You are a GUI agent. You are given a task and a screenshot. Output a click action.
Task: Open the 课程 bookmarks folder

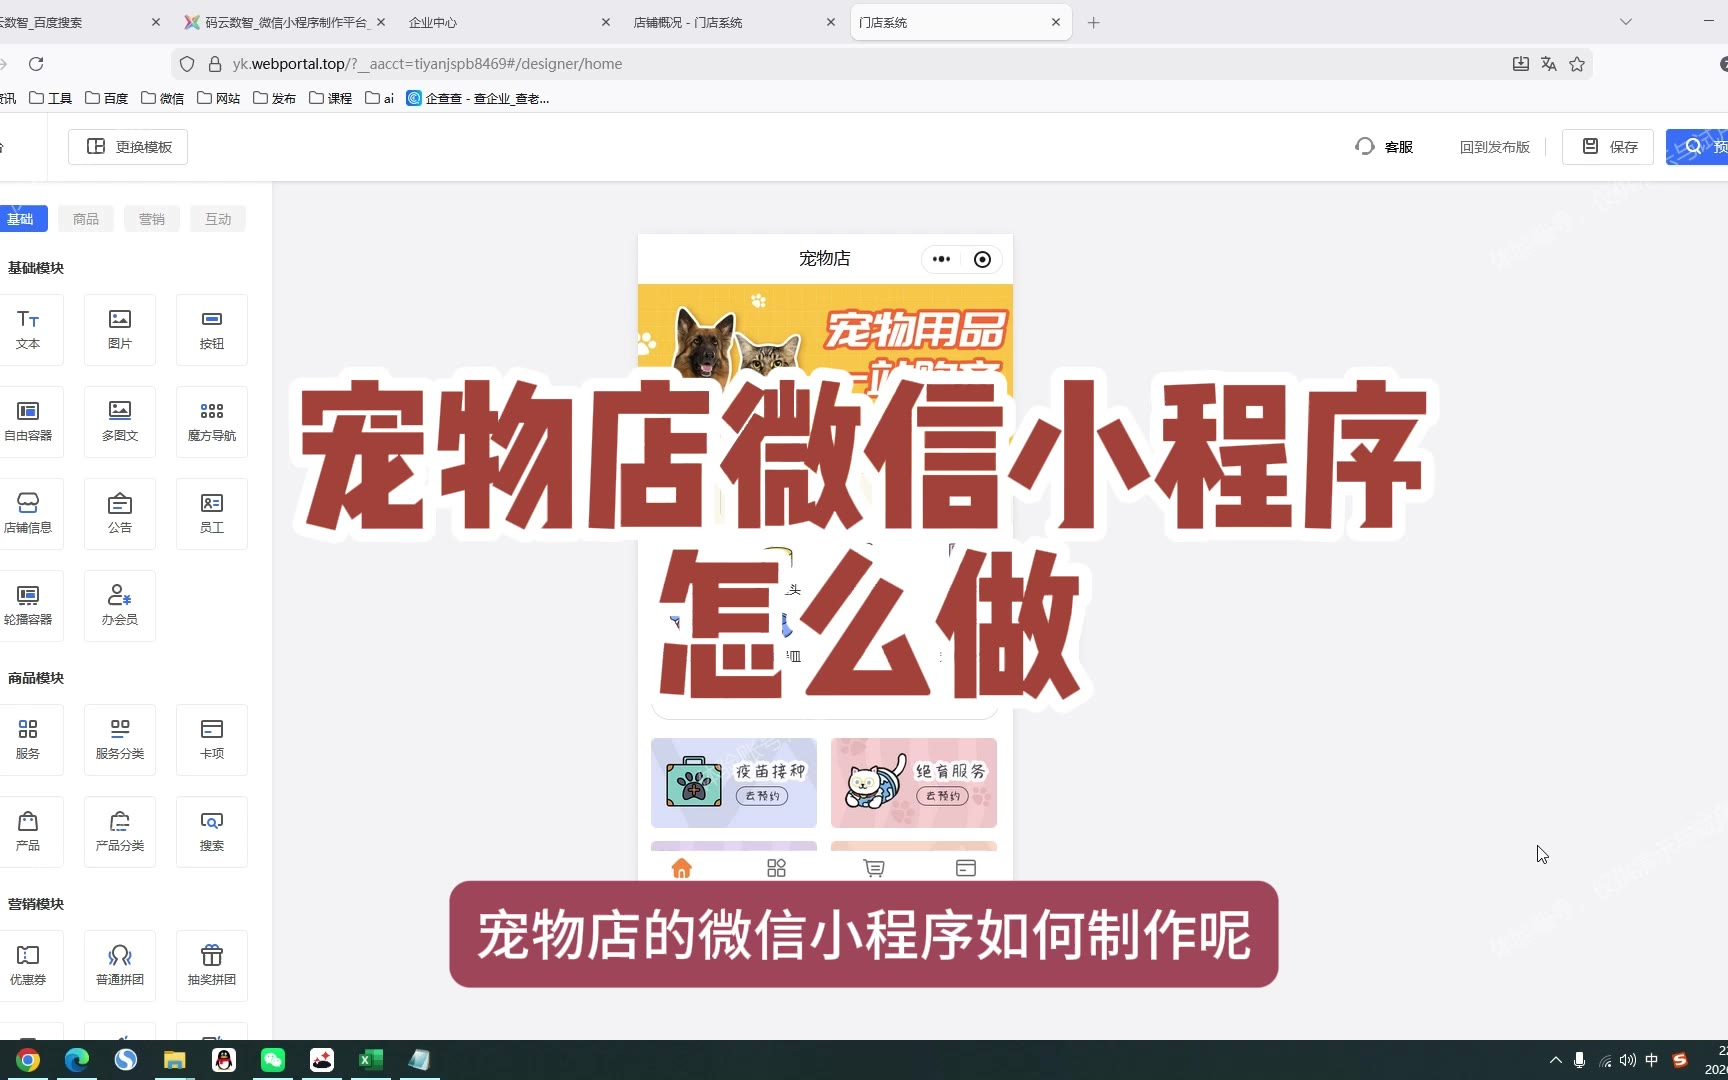coord(331,98)
